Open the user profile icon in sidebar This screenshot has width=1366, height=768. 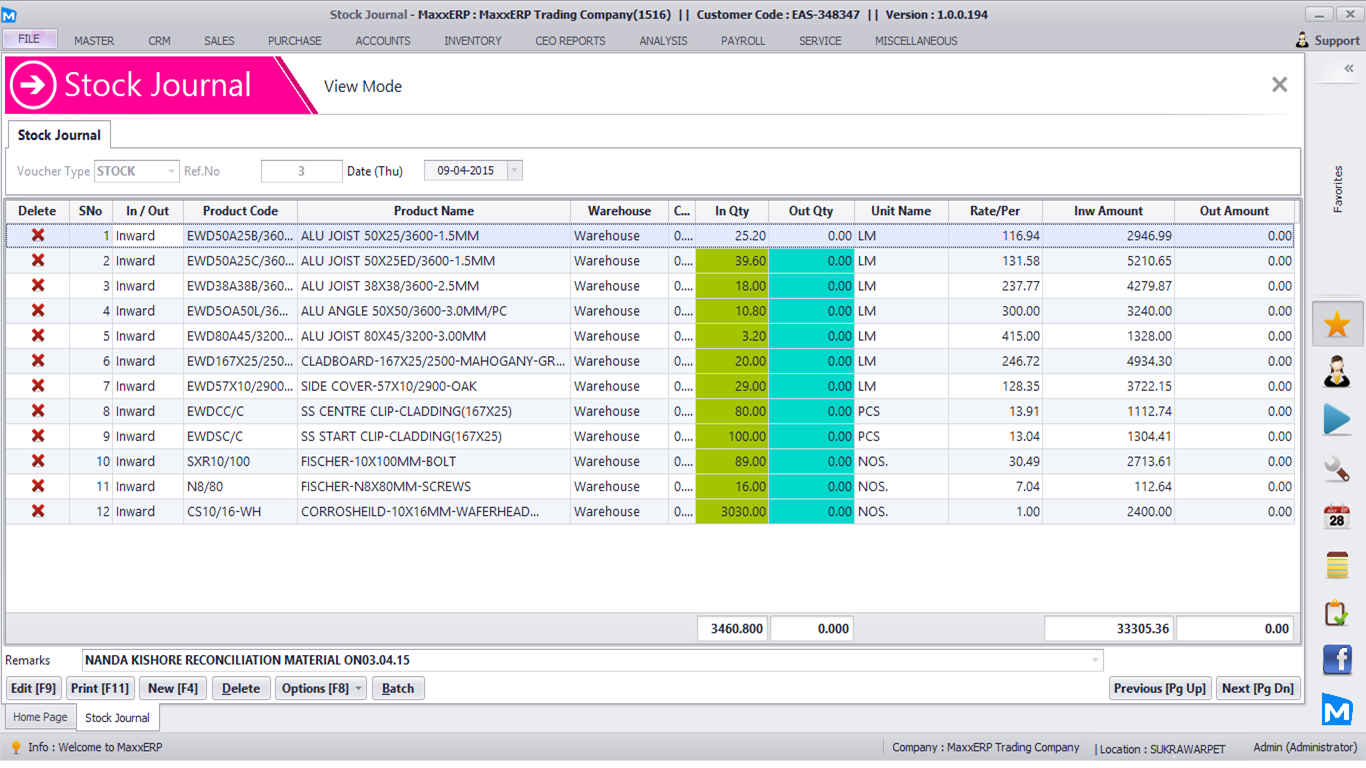1337,371
